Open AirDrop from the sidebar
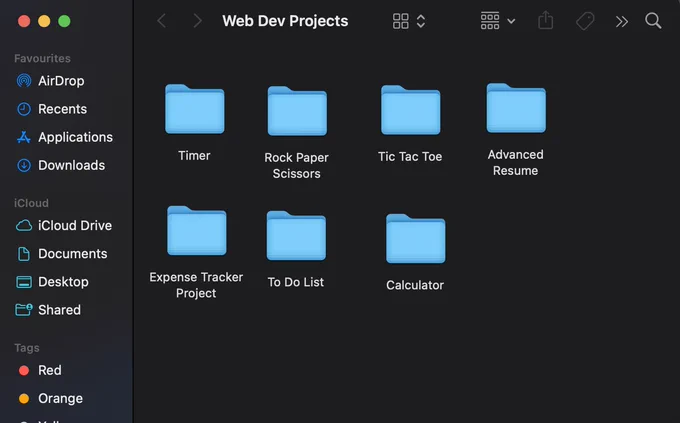 (x=61, y=81)
